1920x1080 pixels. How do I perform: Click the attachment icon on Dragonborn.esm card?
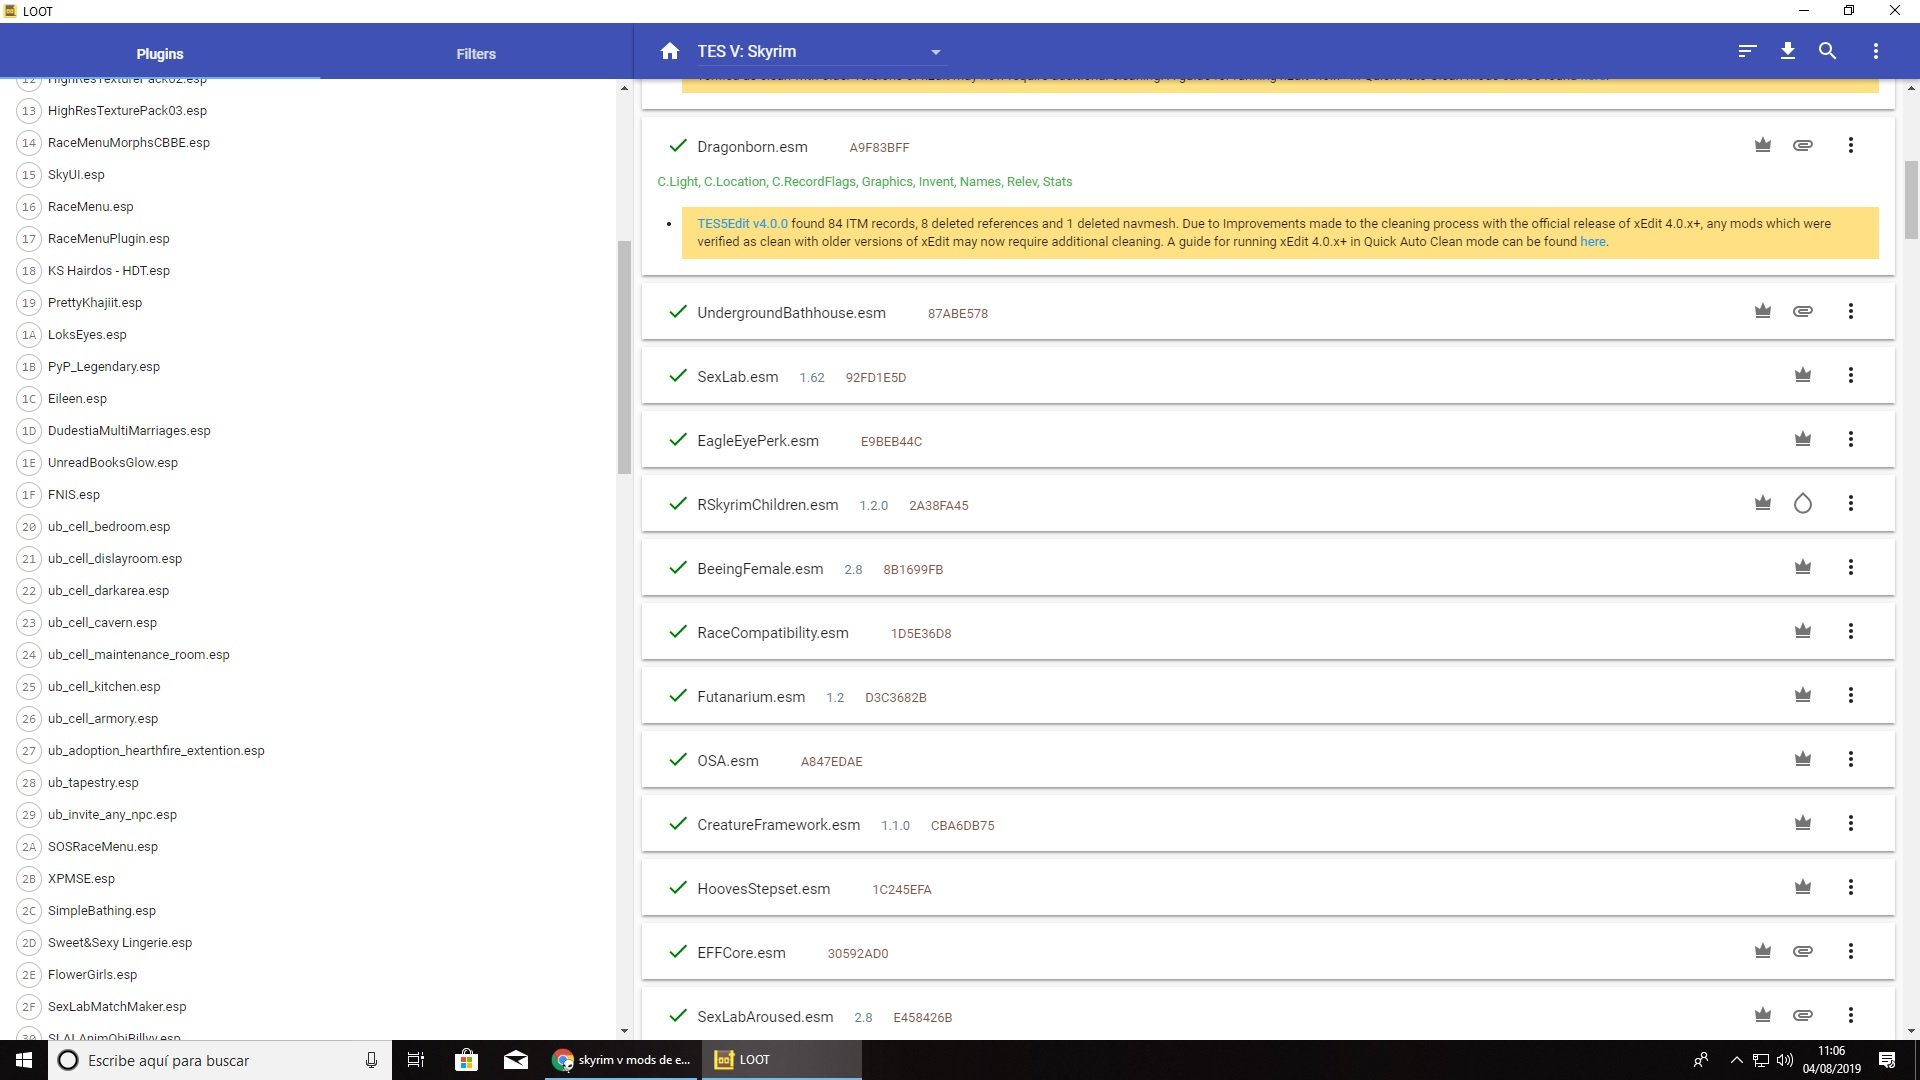[x=1803, y=145]
